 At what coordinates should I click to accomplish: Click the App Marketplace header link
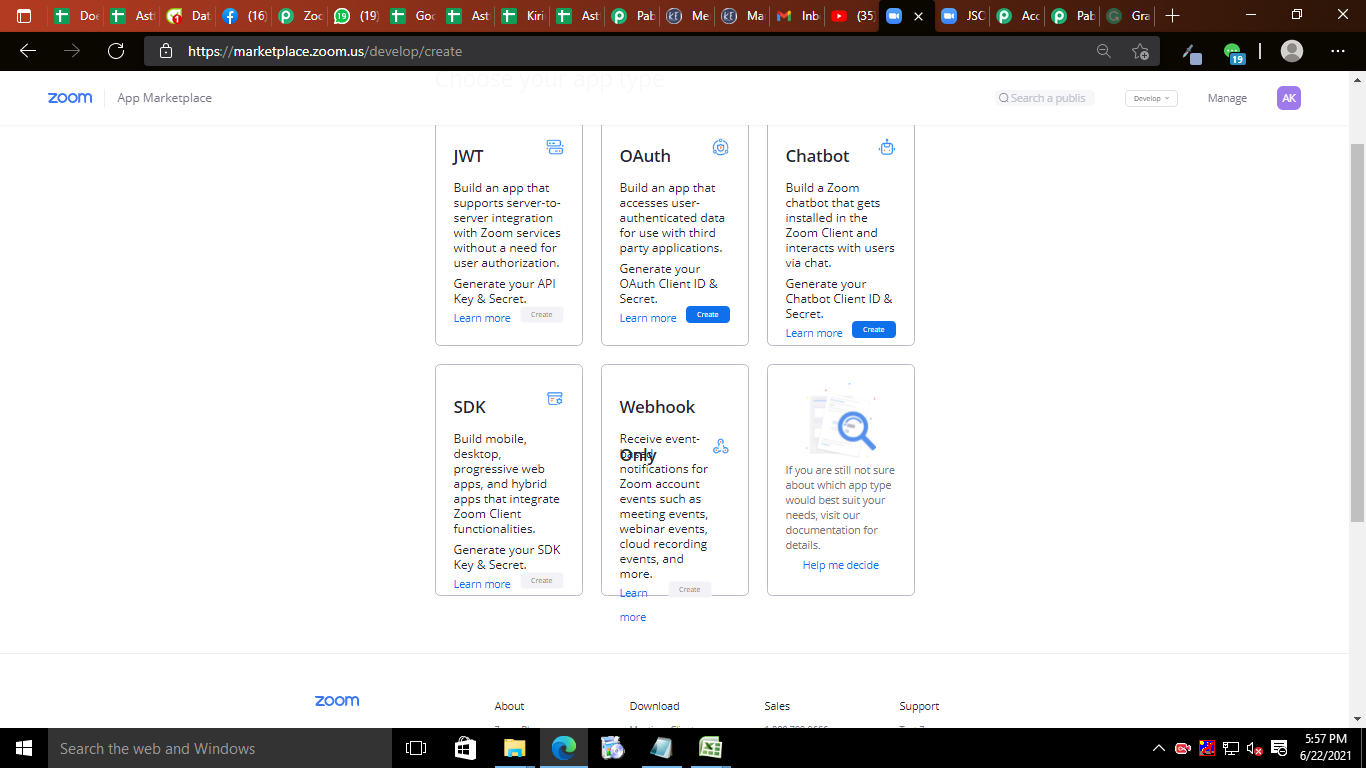[x=164, y=98]
